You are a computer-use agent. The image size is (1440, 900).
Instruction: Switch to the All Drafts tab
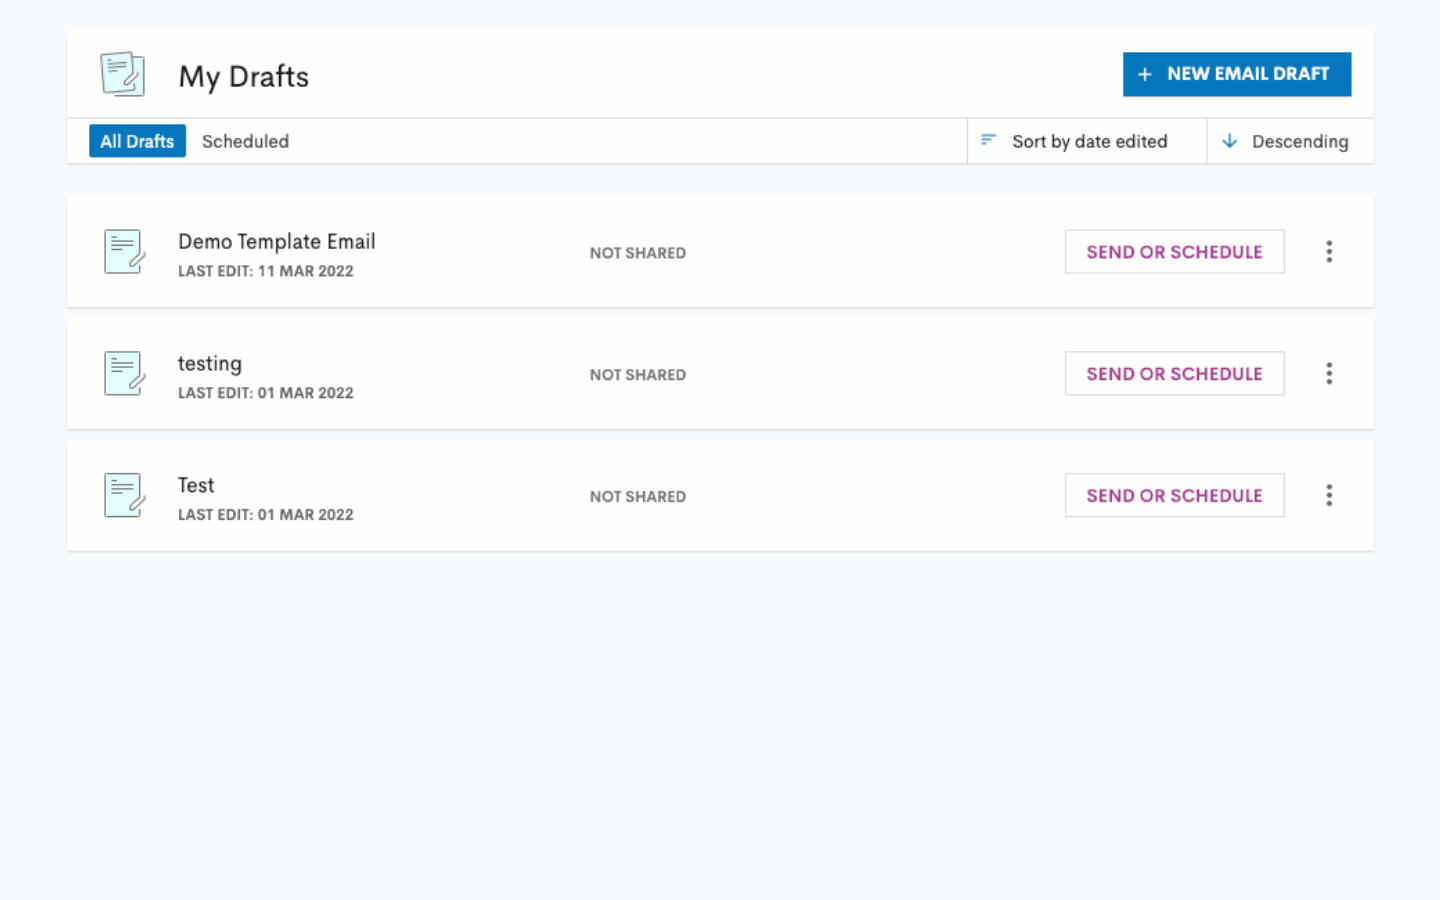tap(137, 141)
